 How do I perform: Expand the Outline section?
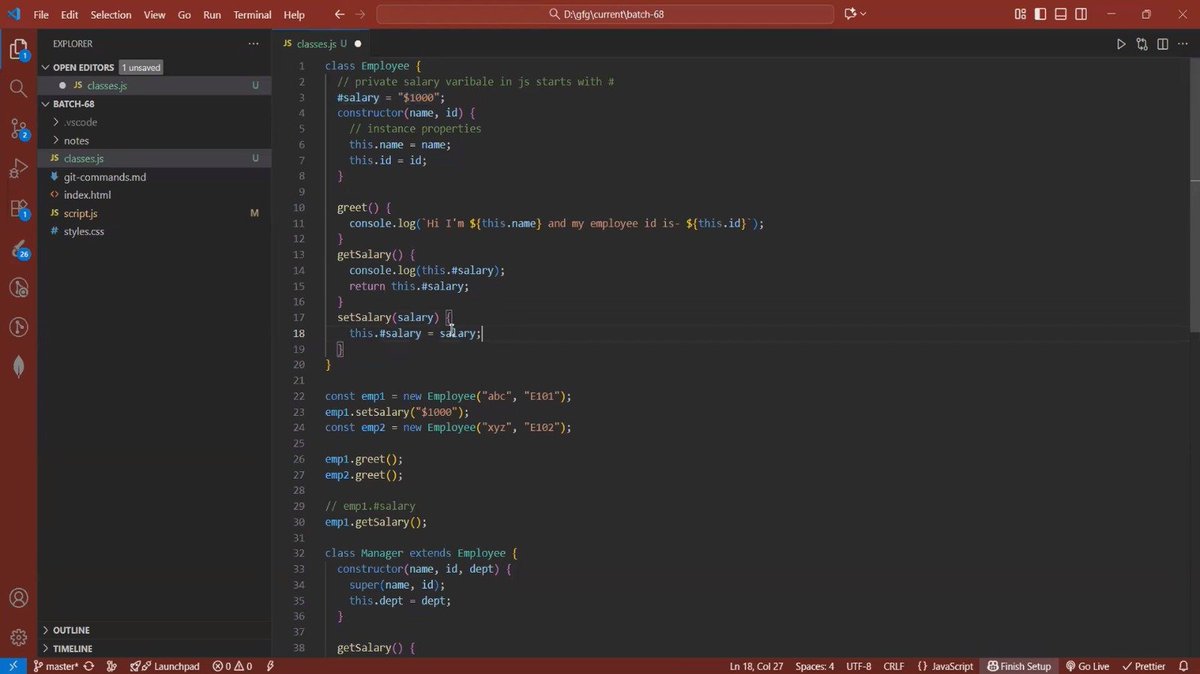click(x=154, y=630)
